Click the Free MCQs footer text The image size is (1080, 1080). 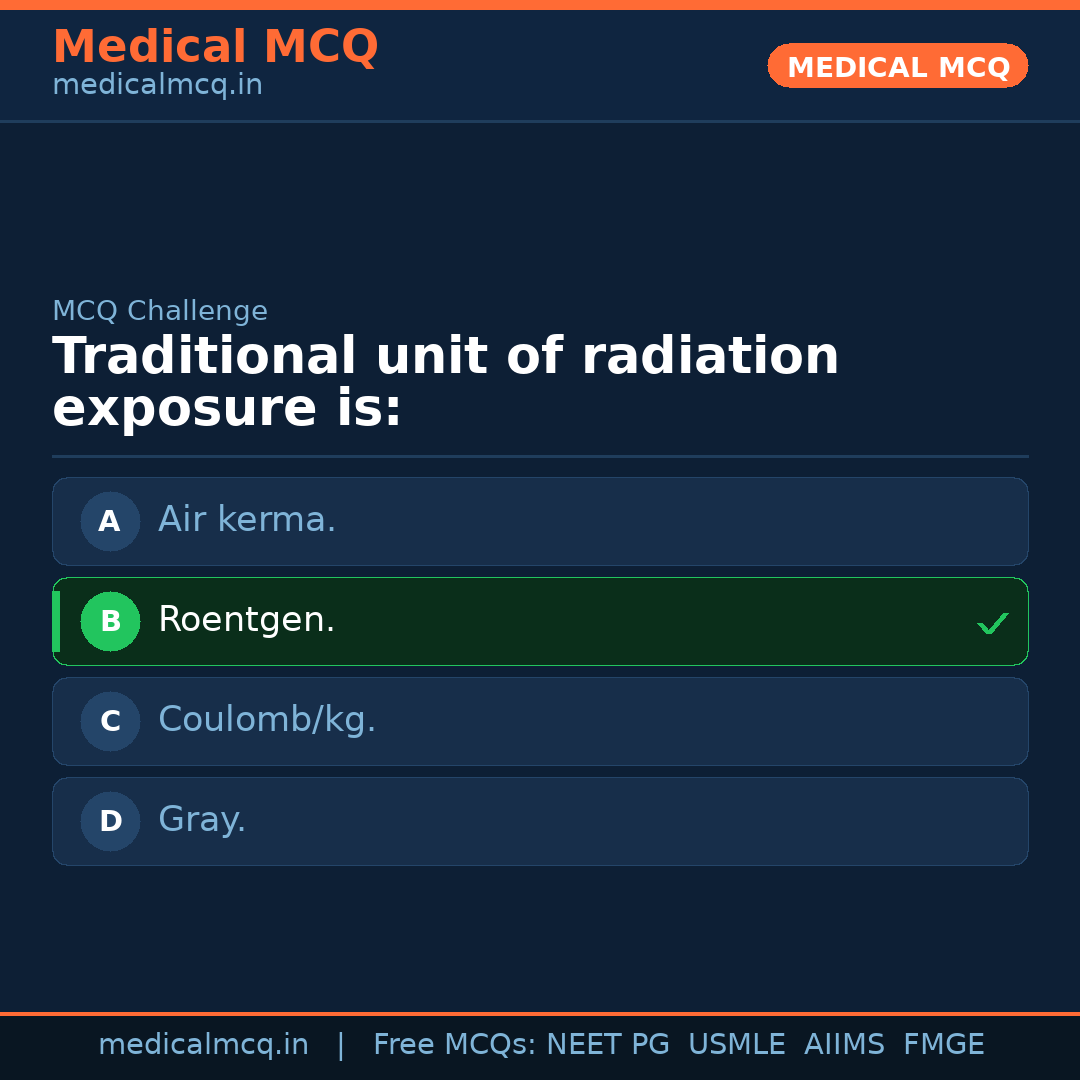tap(454, 1045)
